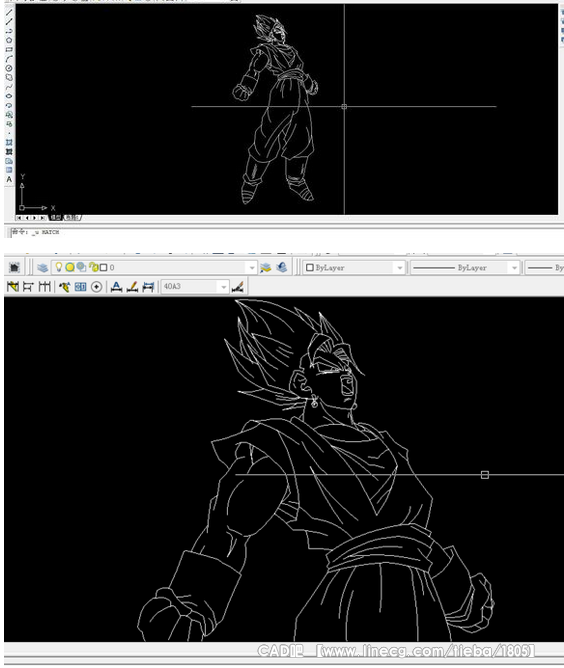Select the Polygon tool
The height and width of the screenshot is (668, 564).
pos(9,40)
